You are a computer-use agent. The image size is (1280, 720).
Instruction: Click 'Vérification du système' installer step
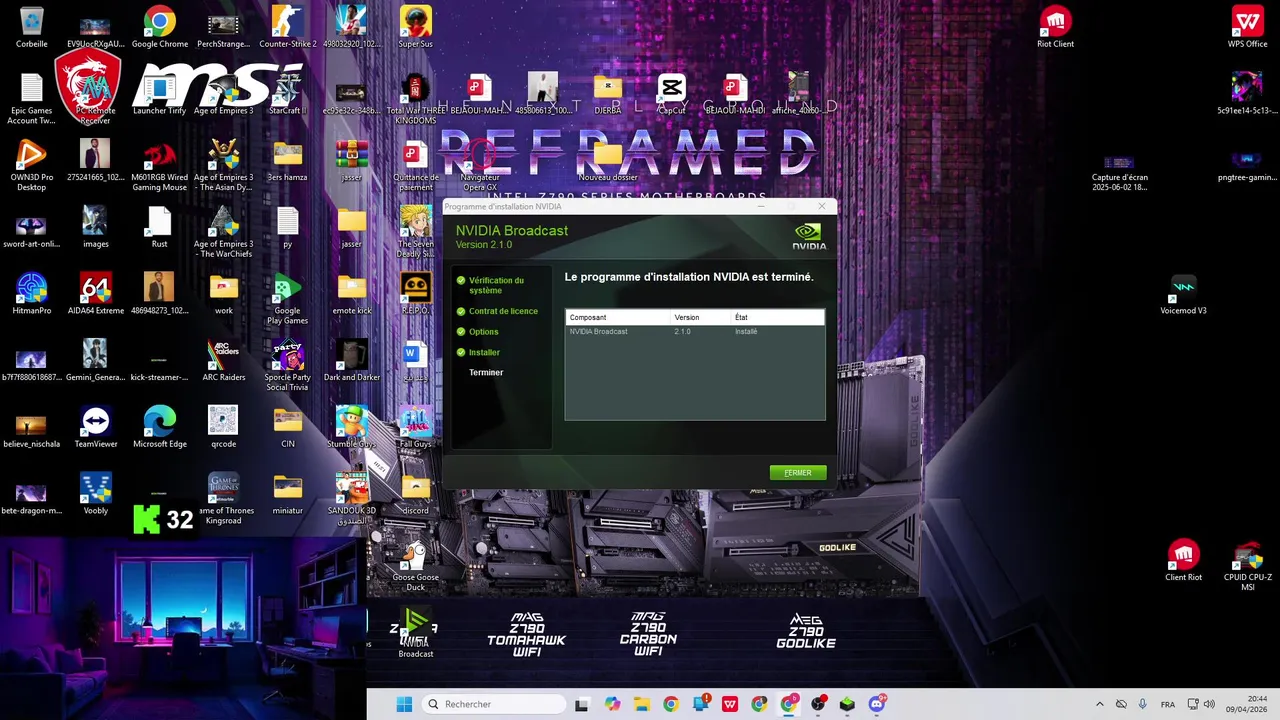[496, 285]
